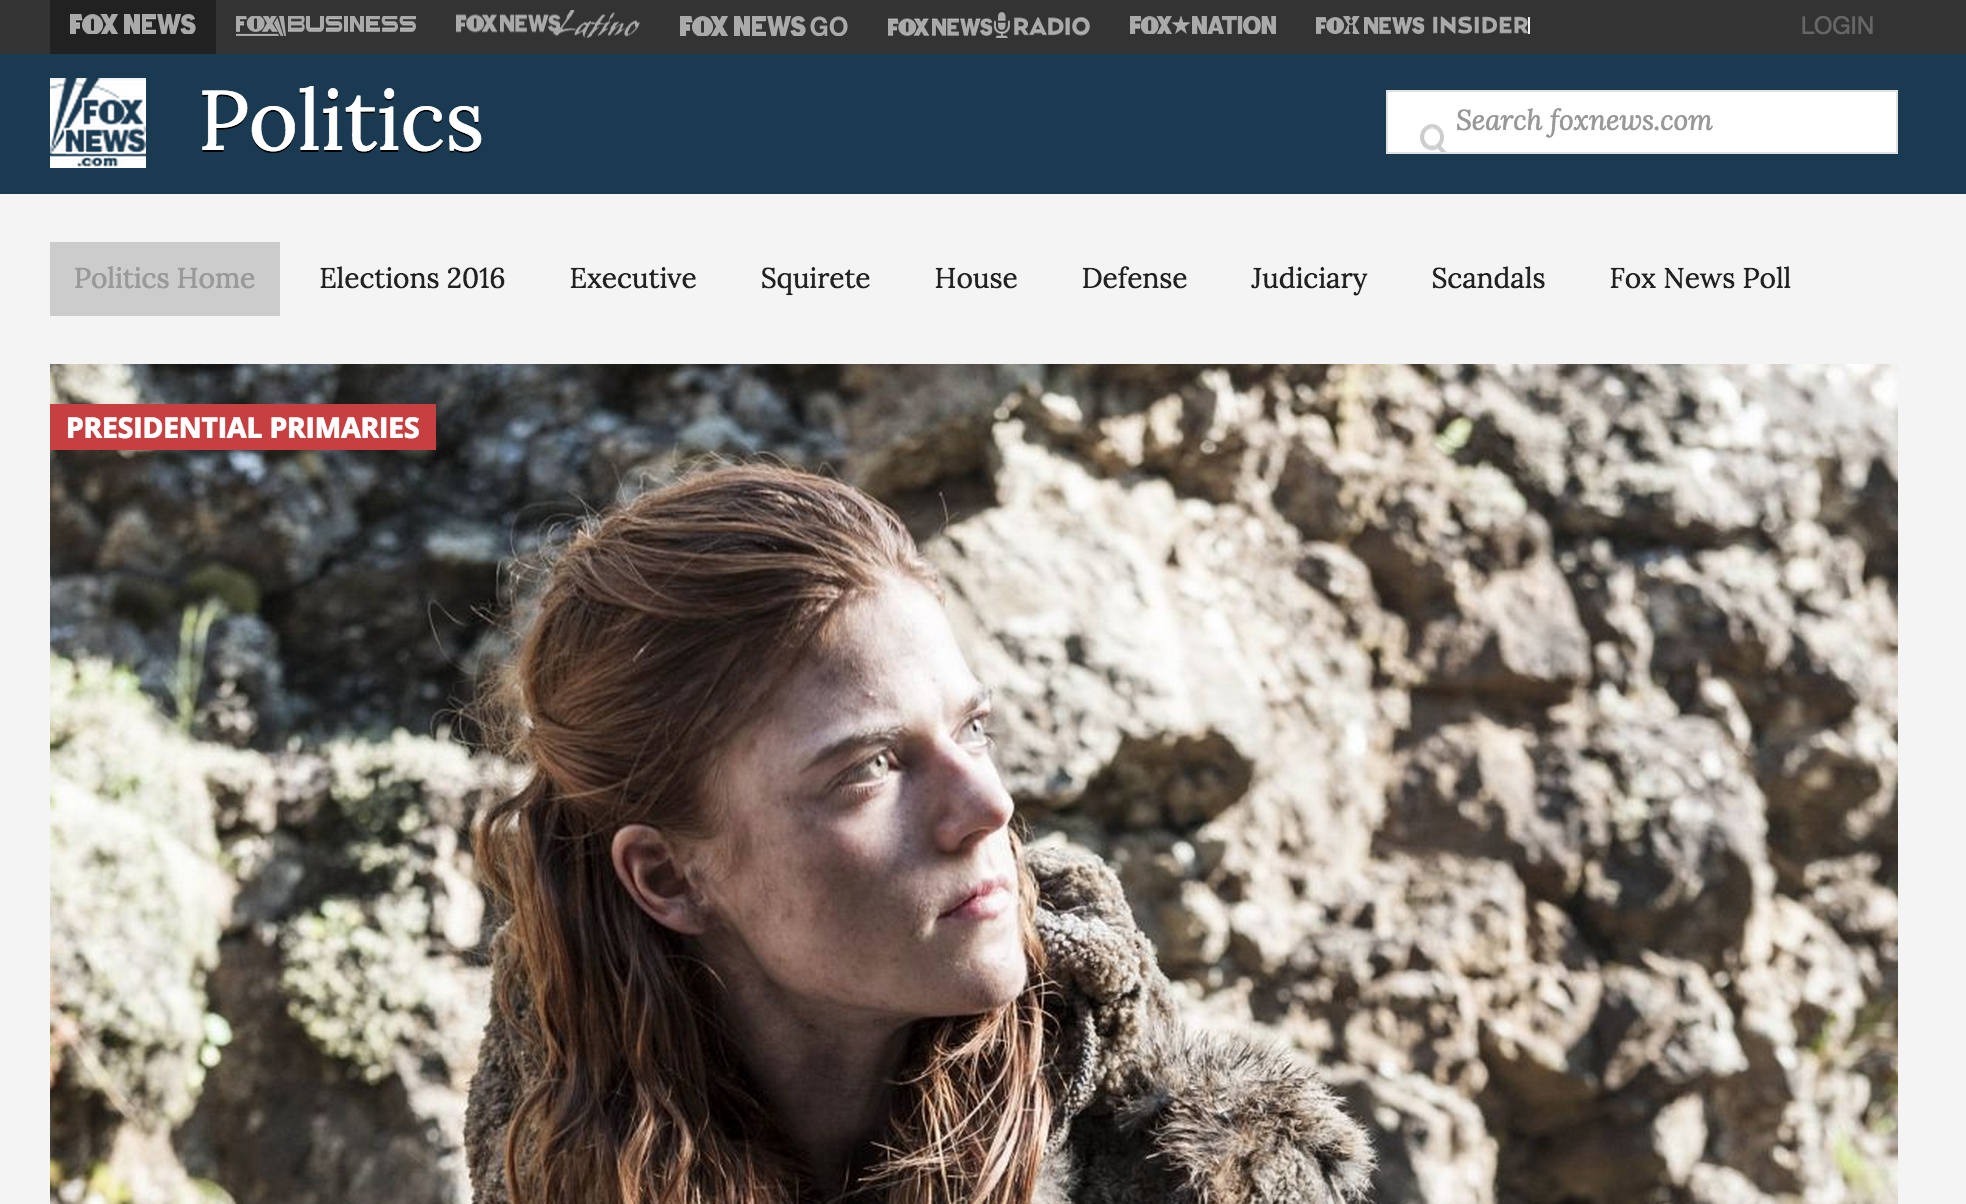Click the Presidential Primaries red label

click(x=242, y=427)
